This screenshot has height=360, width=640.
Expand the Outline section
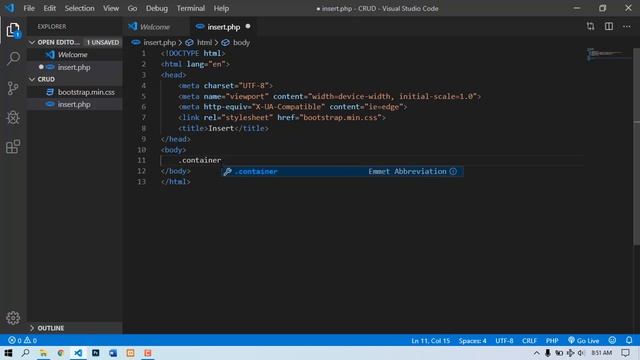(x=32, y=328)
